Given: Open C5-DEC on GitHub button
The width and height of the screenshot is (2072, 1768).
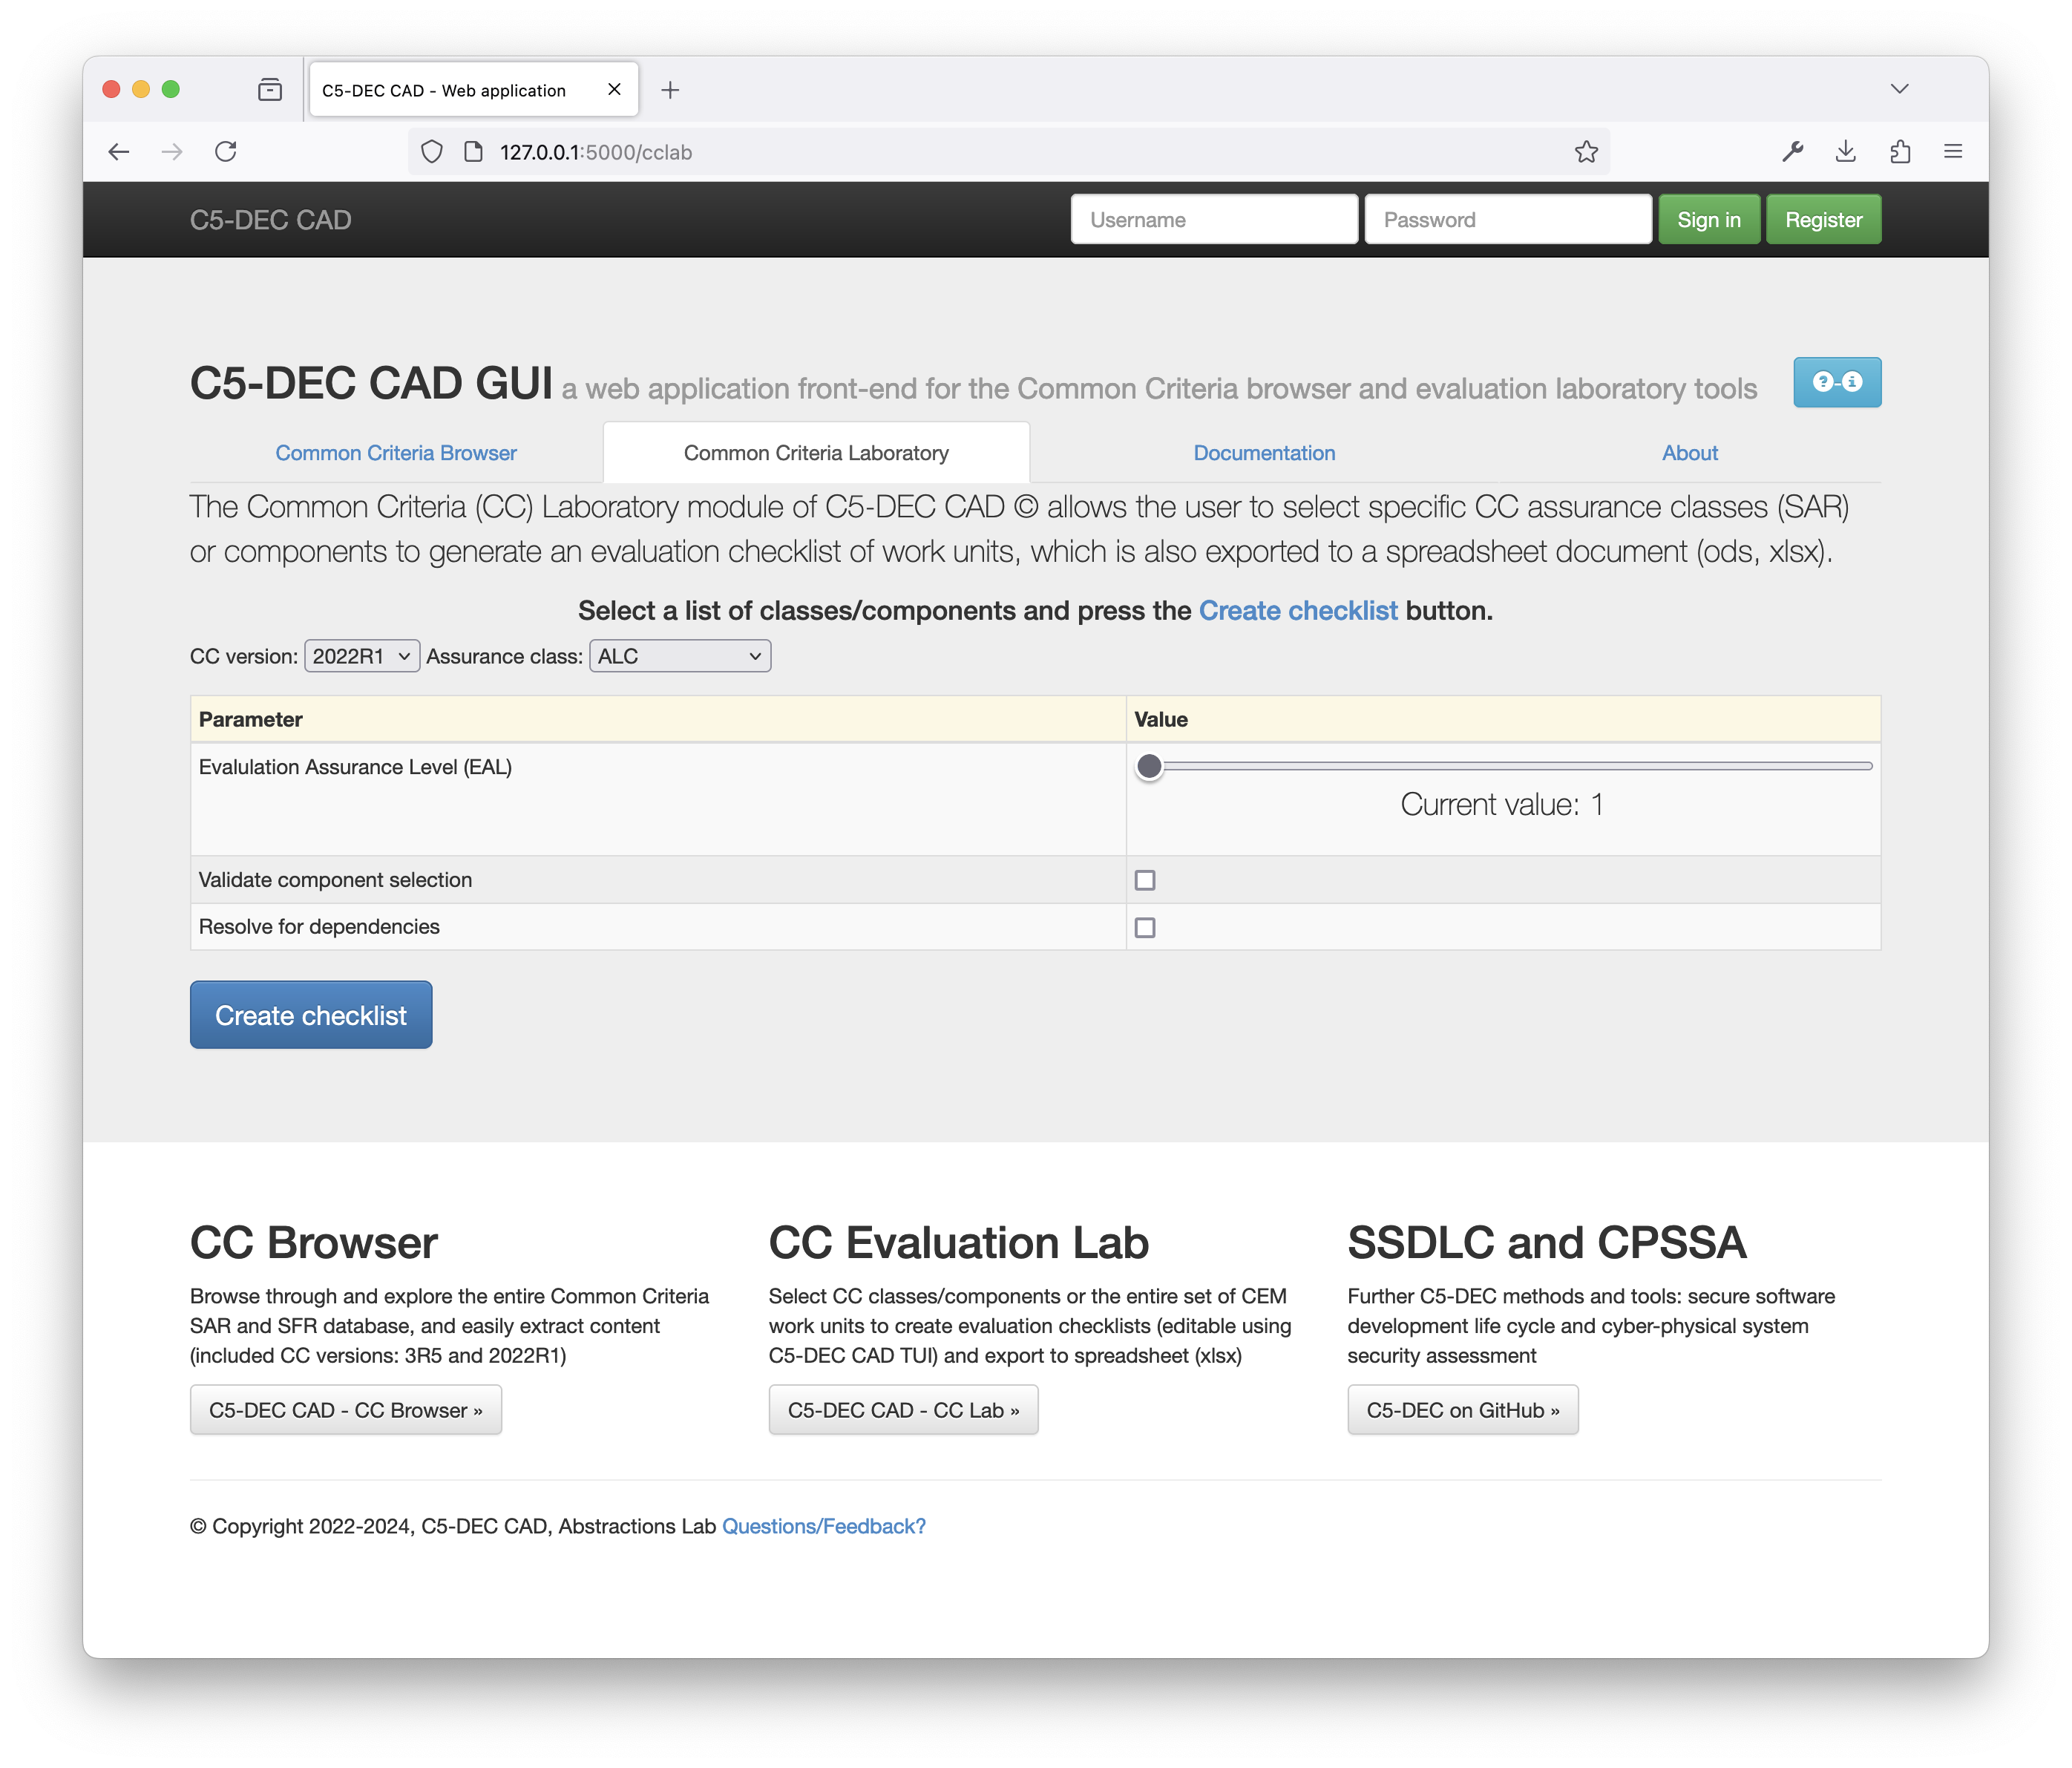Looking at the screenshot, I should pos(1462,1410).
